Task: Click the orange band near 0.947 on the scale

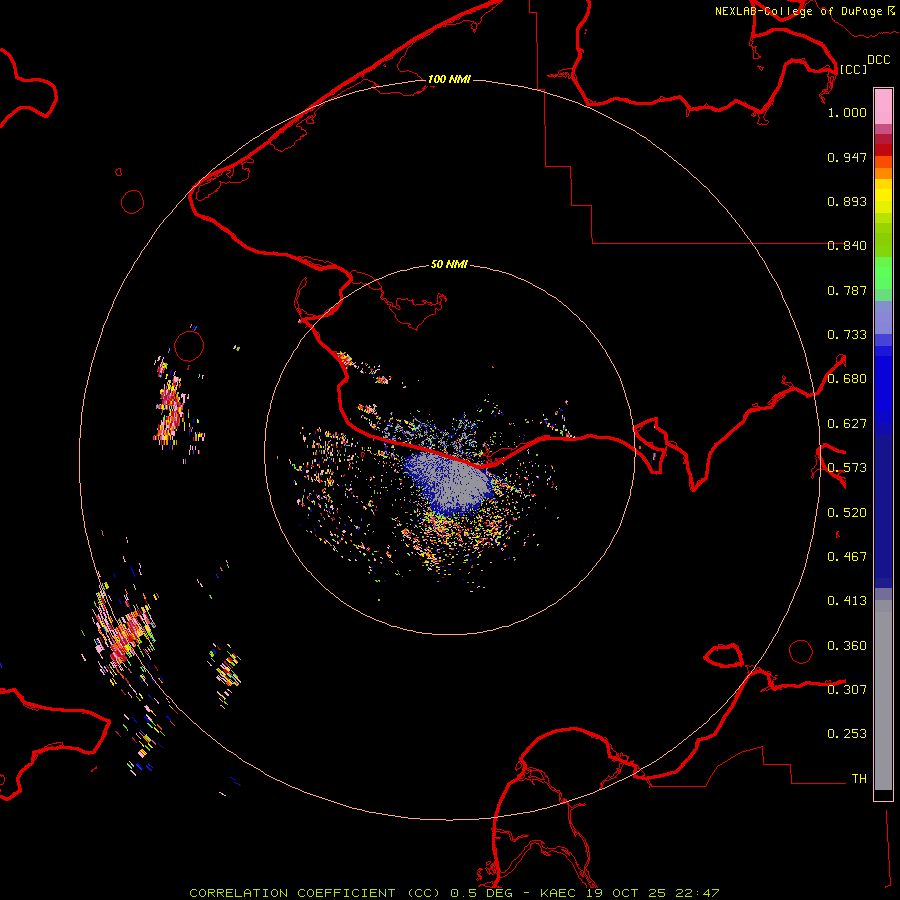Action: pos(883,163)
